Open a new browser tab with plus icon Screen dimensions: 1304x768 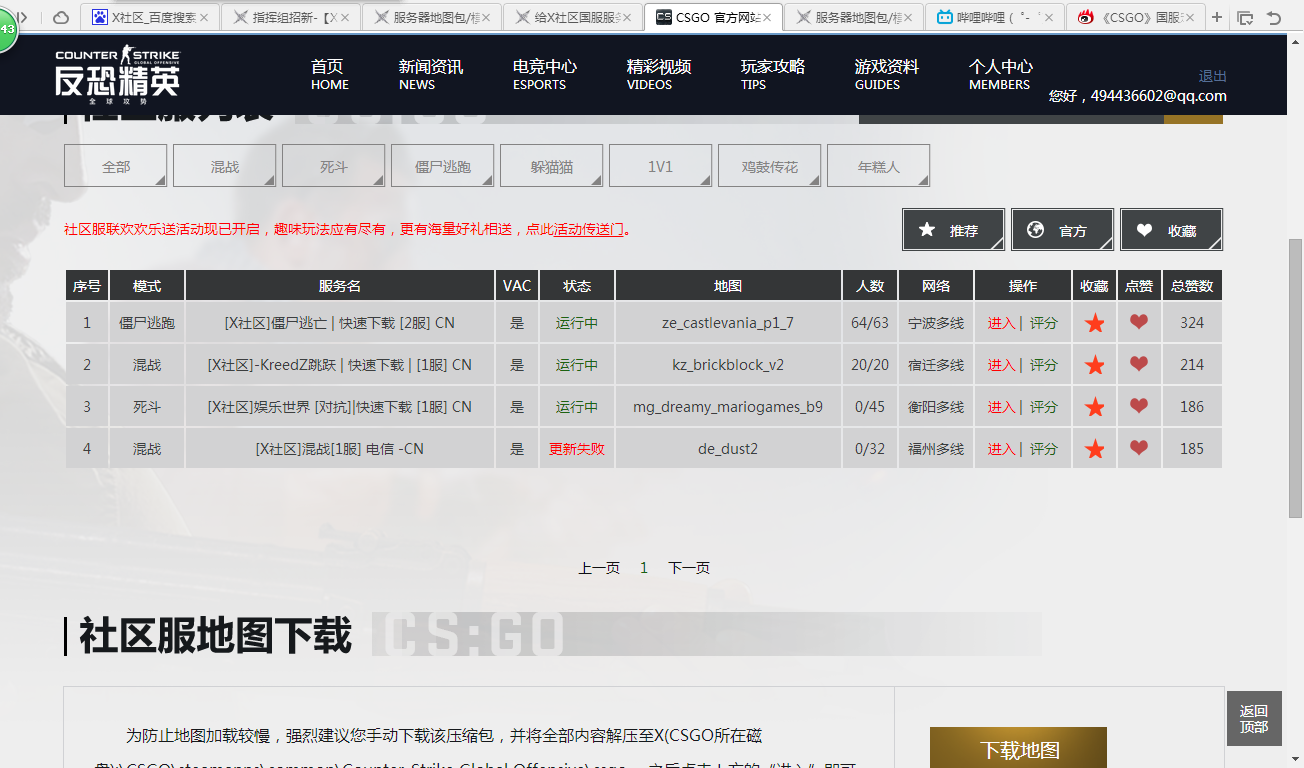(1215, 17)
